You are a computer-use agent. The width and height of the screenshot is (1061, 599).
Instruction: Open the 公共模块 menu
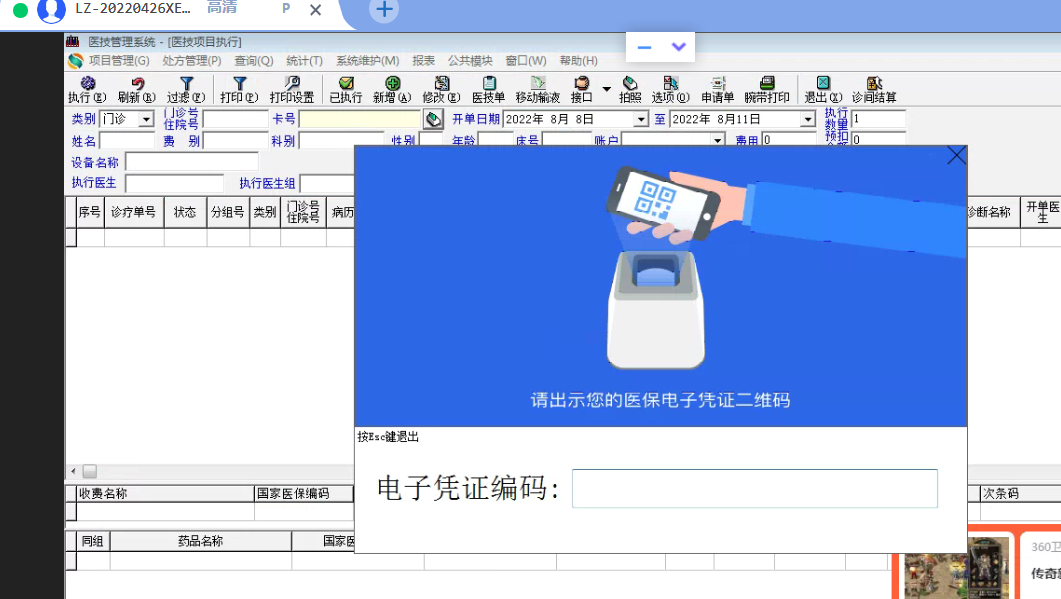coord(470,61)
